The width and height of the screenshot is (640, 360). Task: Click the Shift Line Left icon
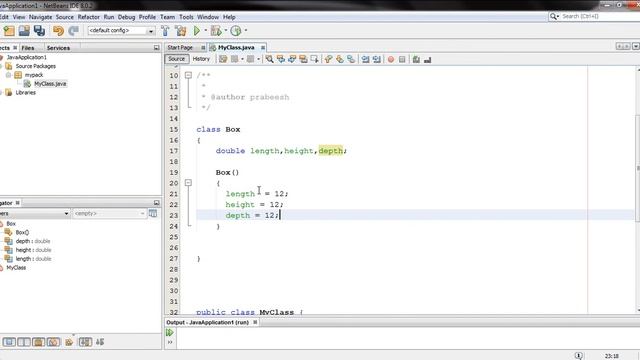tap(365, 59)
